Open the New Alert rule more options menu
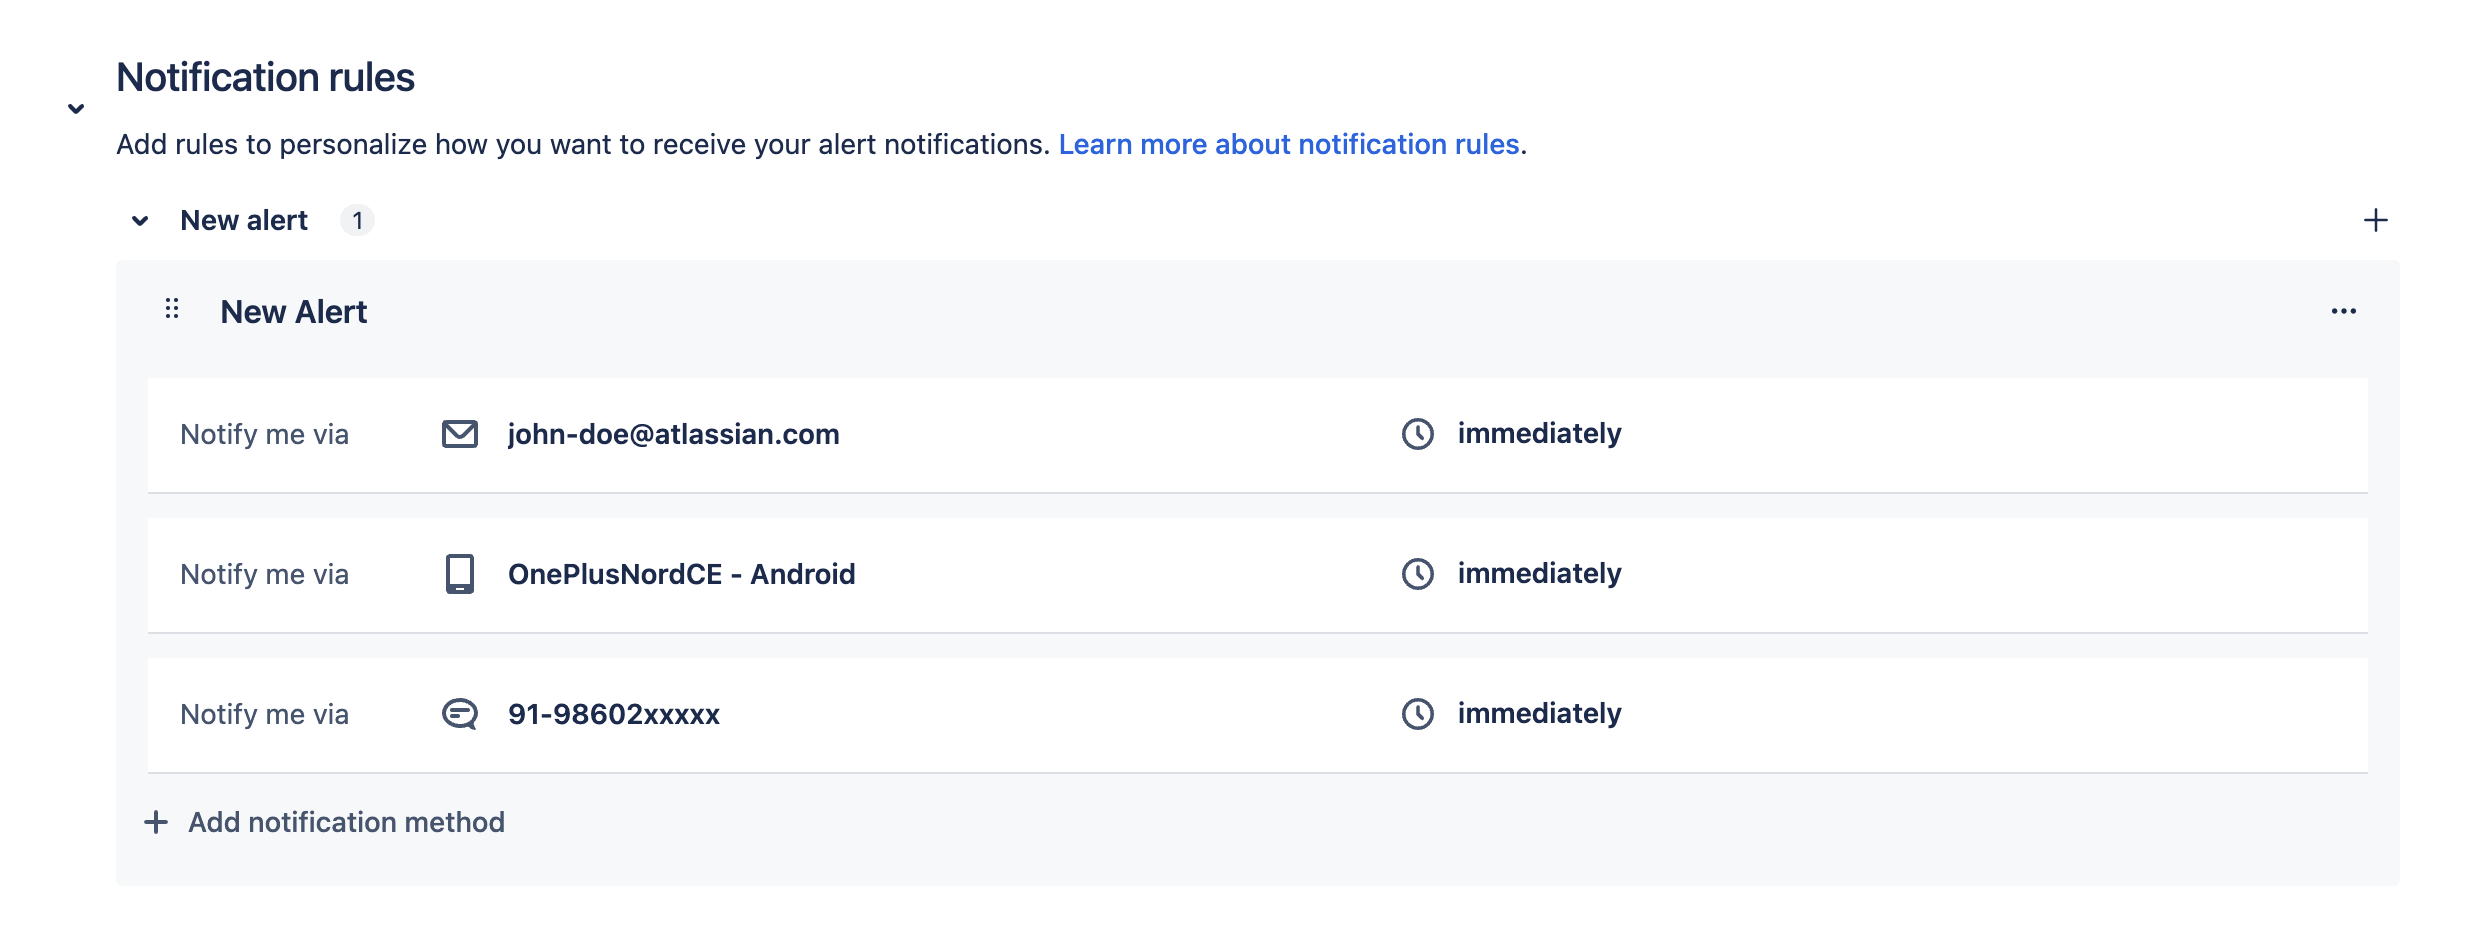 click(2344, 311)
